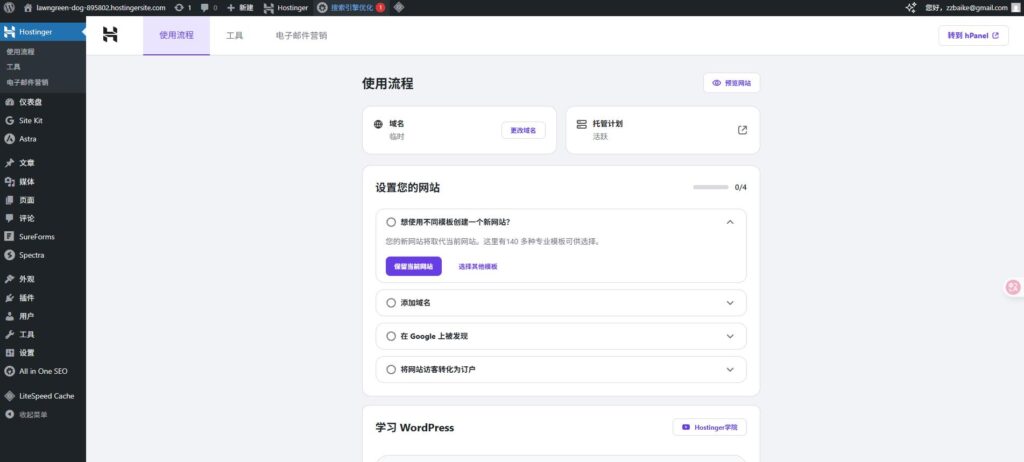
Task: Switch to 使用流程 tab
Action: coord(176,35)
